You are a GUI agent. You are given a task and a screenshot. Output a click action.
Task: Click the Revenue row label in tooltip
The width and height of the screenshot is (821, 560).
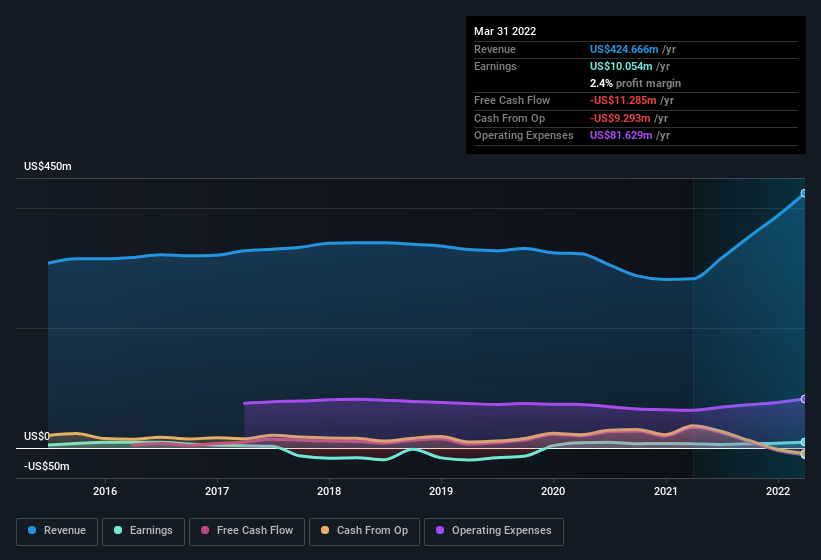495,49
